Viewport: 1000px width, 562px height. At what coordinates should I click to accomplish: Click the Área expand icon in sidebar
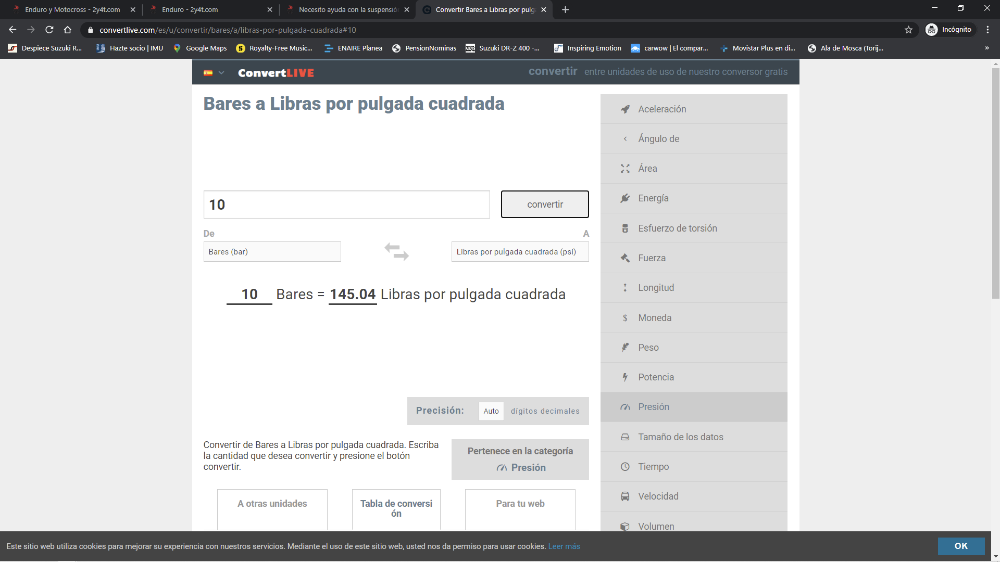tap(625, 169)
